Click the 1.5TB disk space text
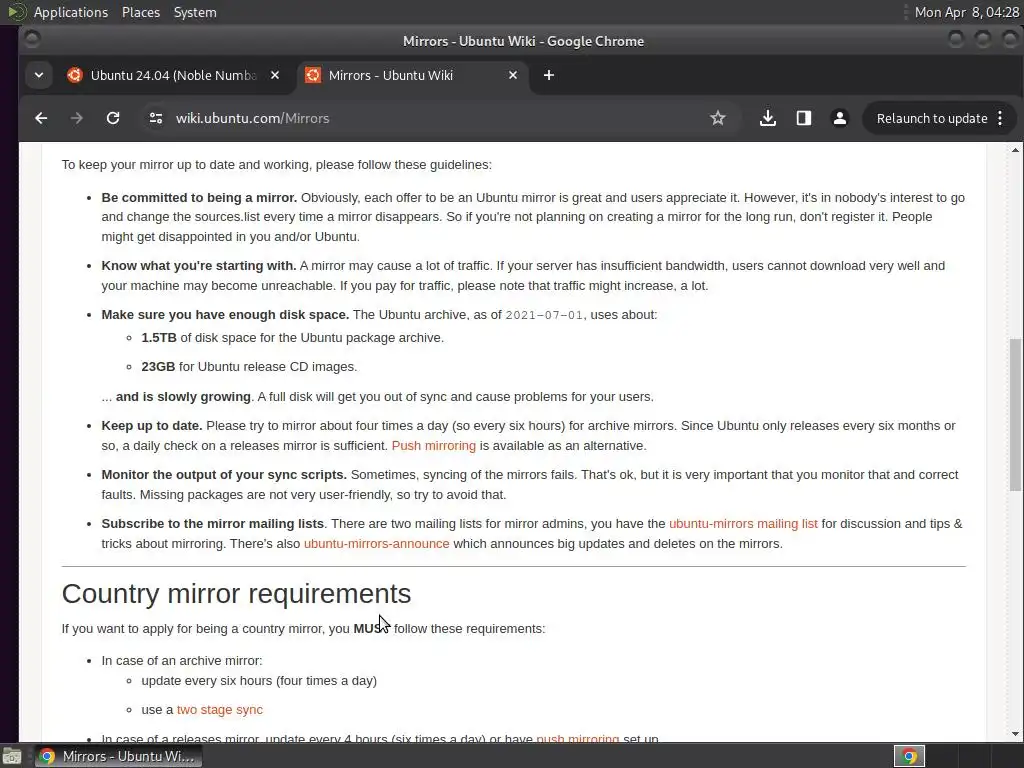Screen dimensions: 1024x768 point(293,338)
